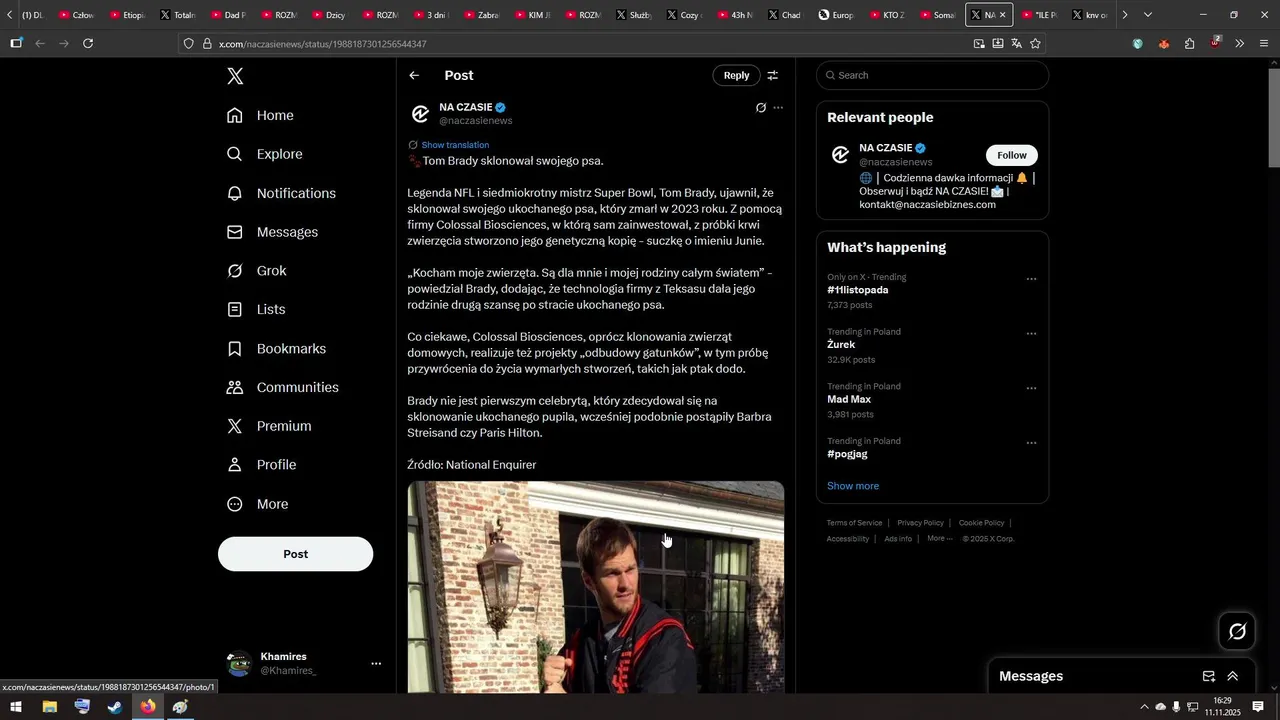1280x720 pixels.
Task: Open the #11listopada trend
Action: click(x=858, y=290)
